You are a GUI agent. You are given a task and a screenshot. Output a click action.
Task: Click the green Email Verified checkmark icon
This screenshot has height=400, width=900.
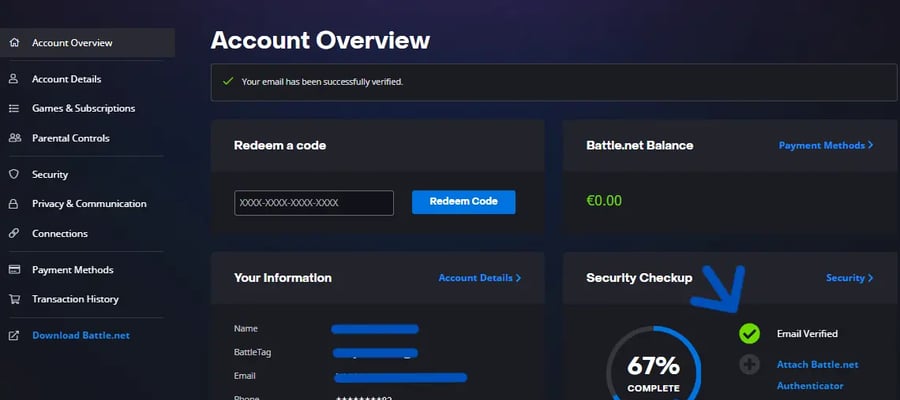(749, 333)
